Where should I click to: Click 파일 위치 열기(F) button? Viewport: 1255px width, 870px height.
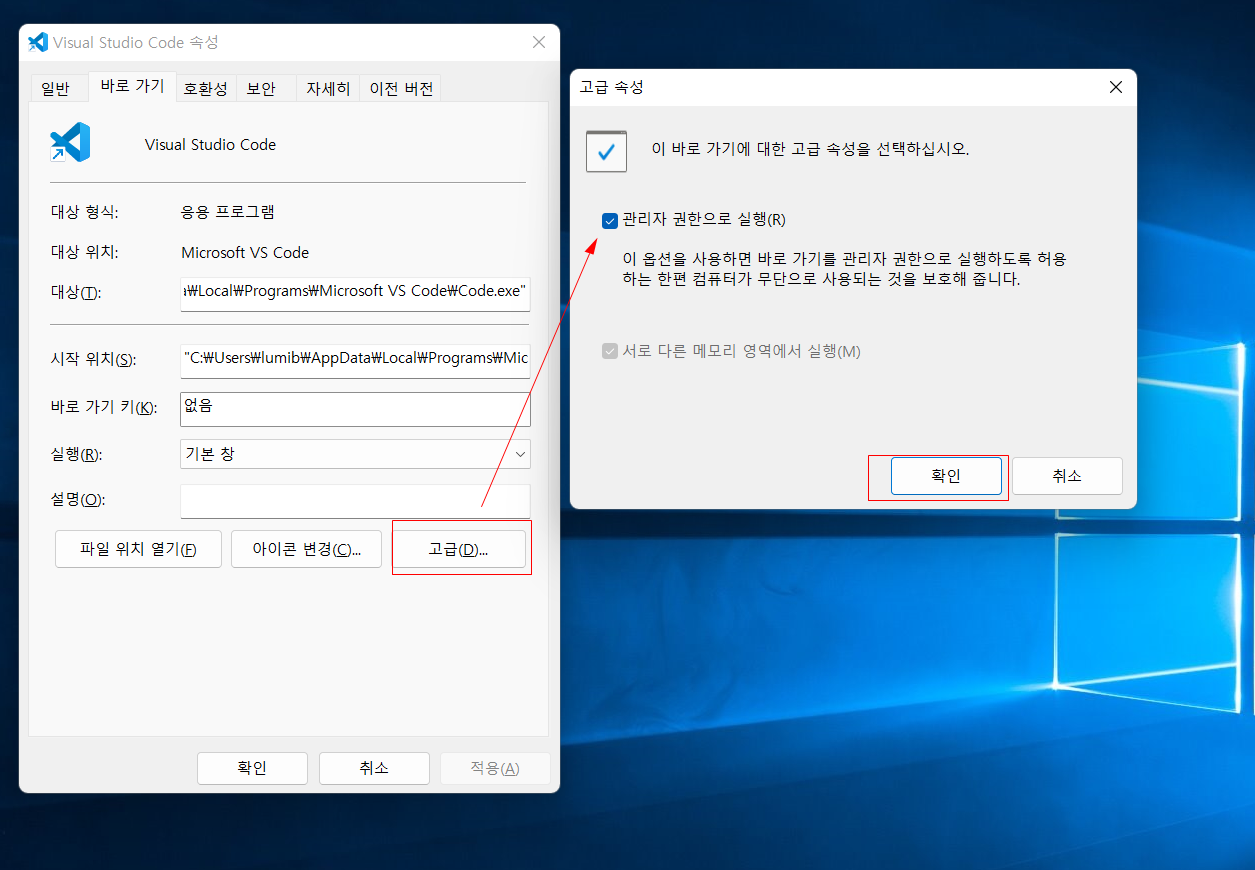pyautogui.click(x=138, y=549)
